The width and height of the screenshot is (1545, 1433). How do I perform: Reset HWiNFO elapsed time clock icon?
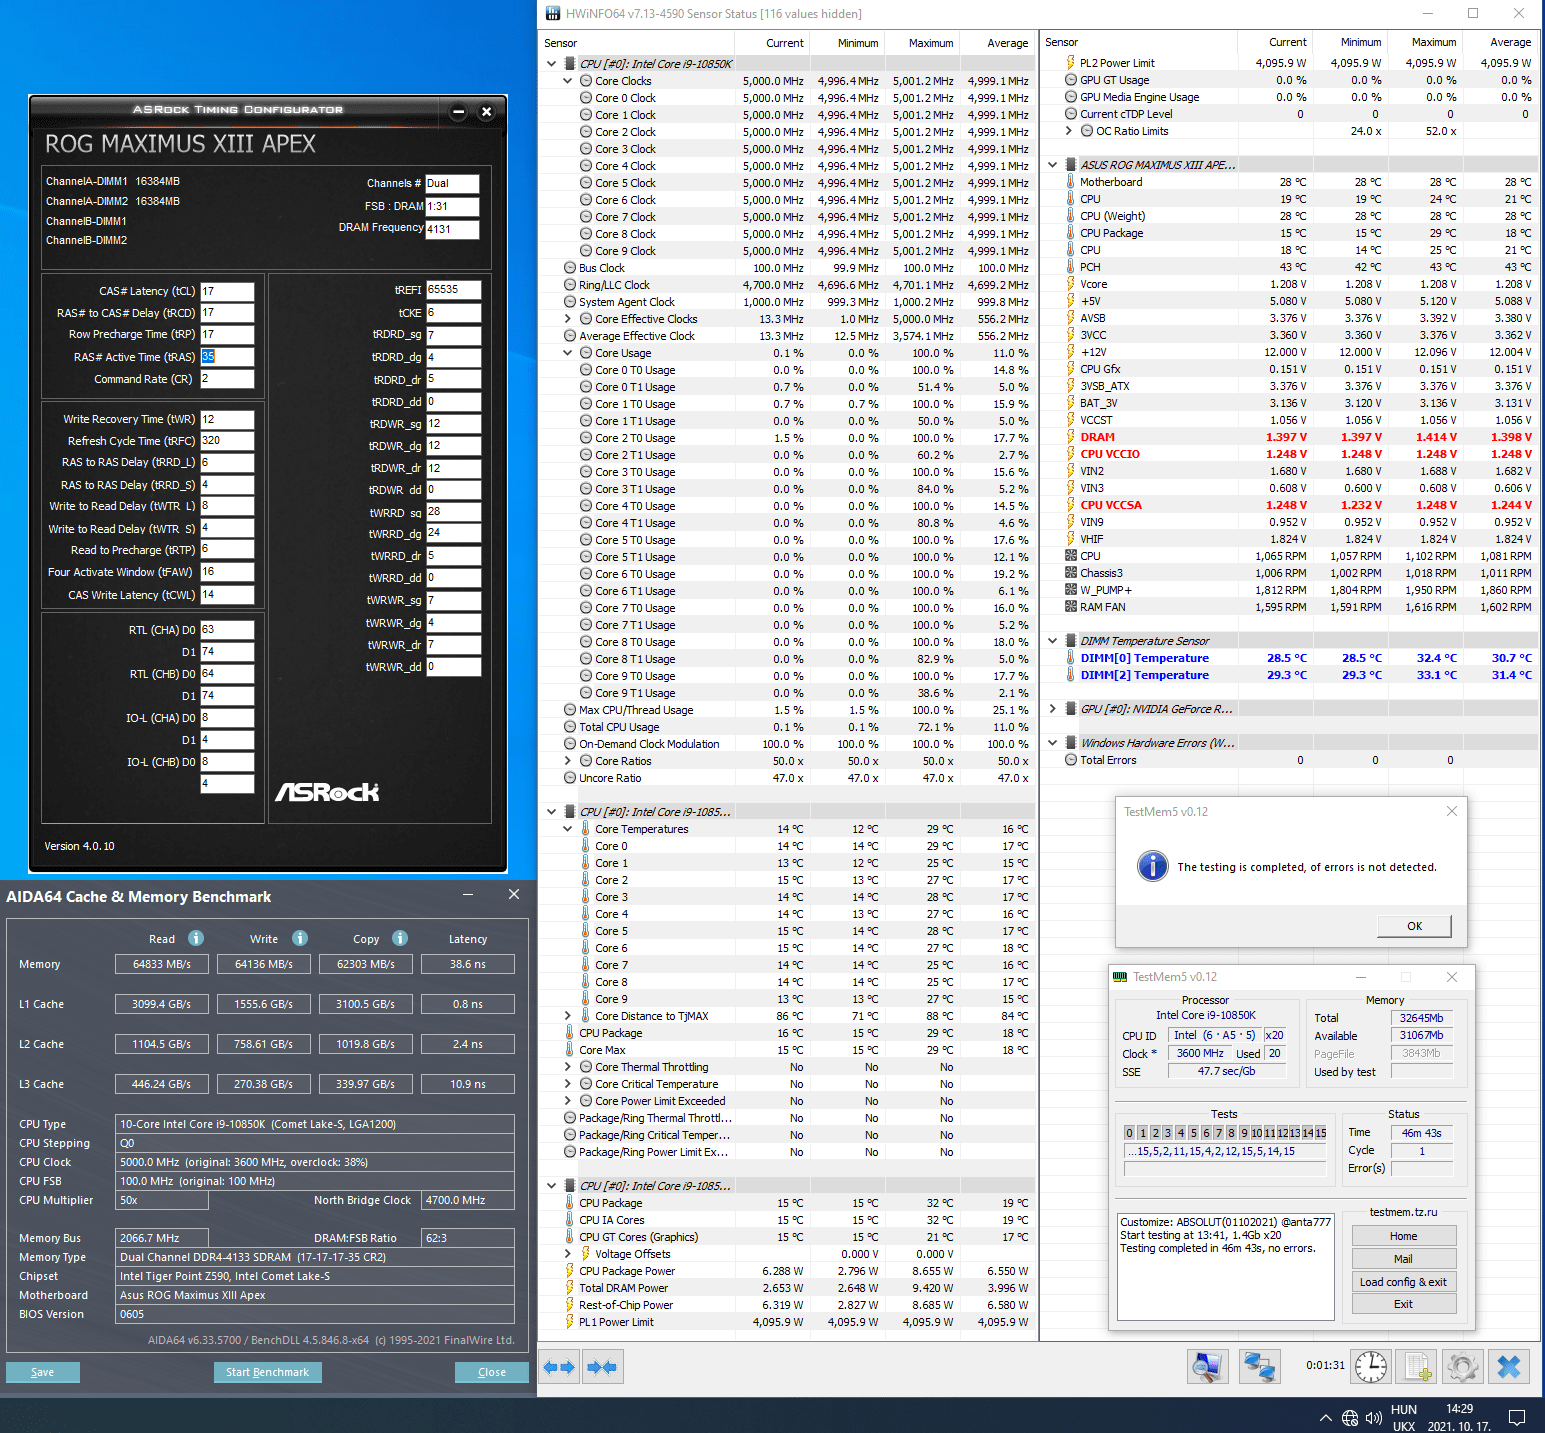coord(1371,1366)
